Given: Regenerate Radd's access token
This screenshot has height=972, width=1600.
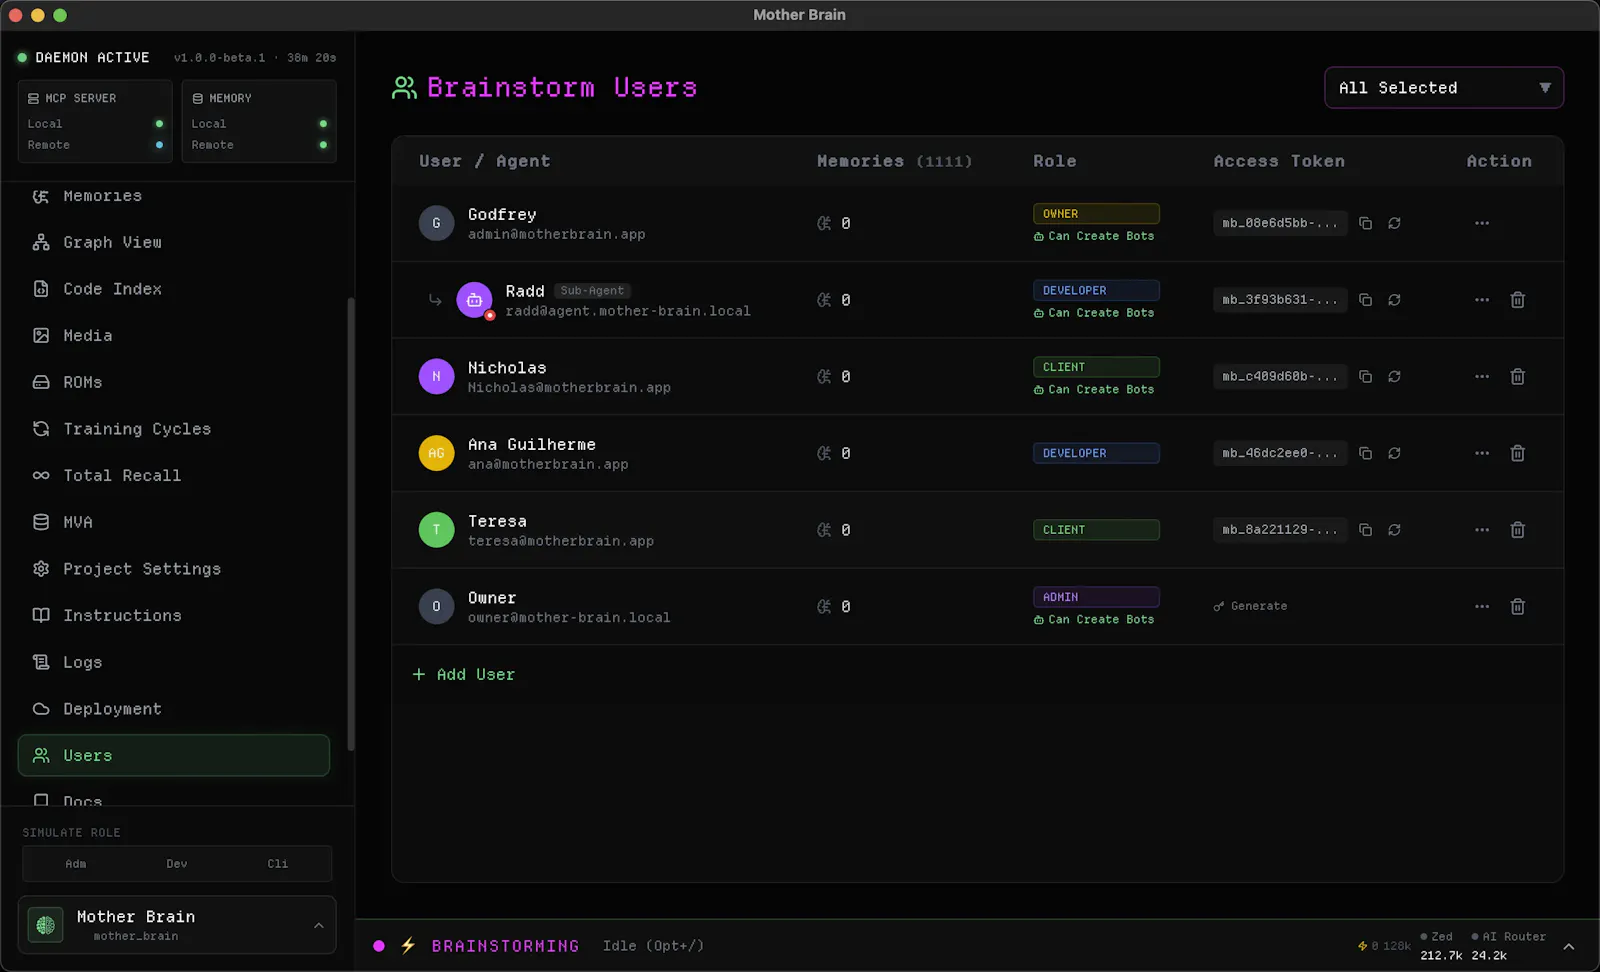Looking at the screenshot, I should coord(1394,300).
